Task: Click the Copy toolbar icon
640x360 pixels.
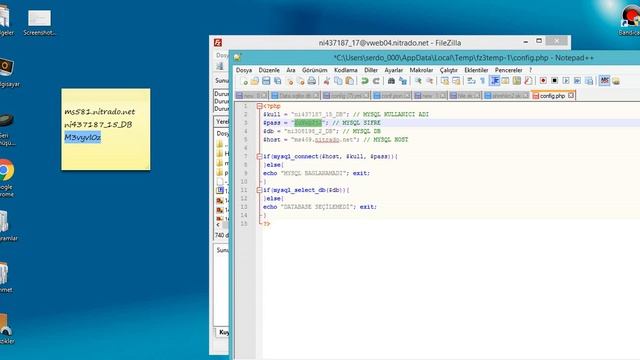Action: pos(338,81)
